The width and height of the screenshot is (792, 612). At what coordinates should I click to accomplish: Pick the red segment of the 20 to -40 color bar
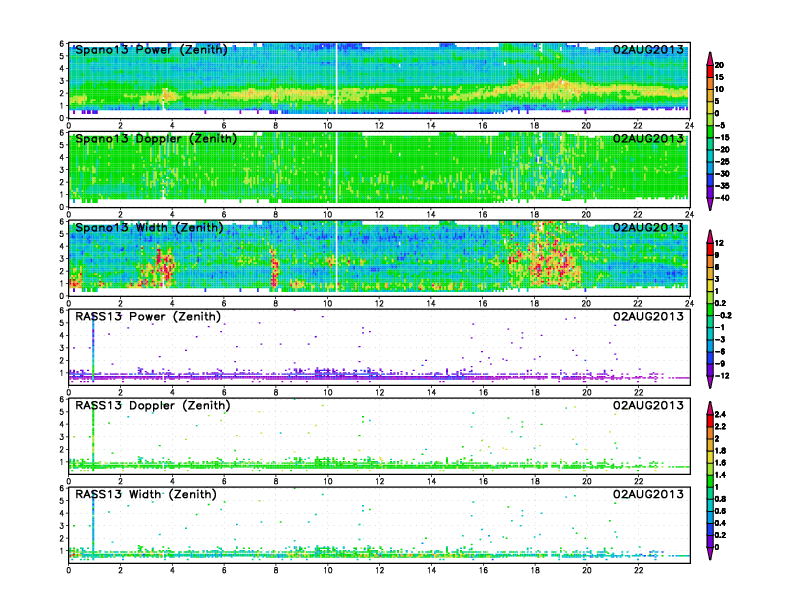pos(710,71)
